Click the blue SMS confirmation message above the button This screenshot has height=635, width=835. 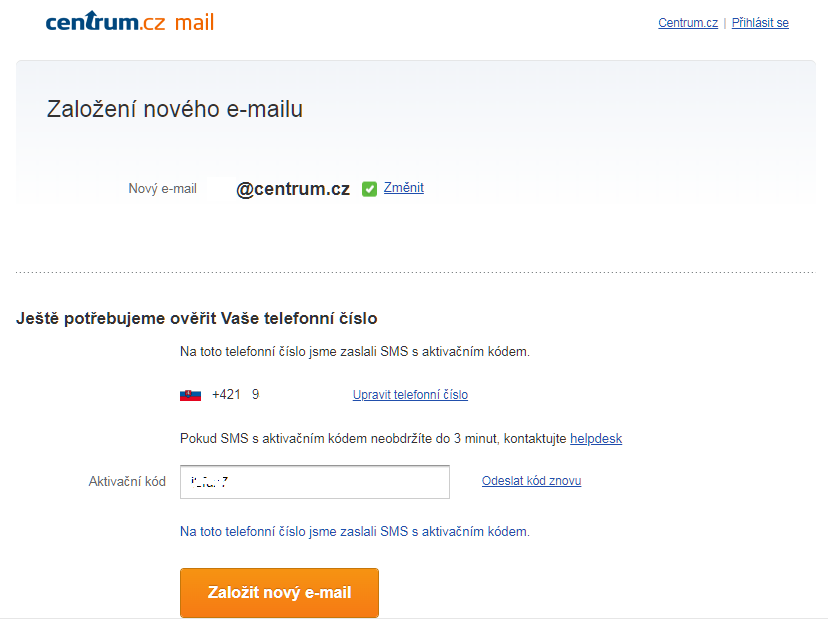(354, 532)
